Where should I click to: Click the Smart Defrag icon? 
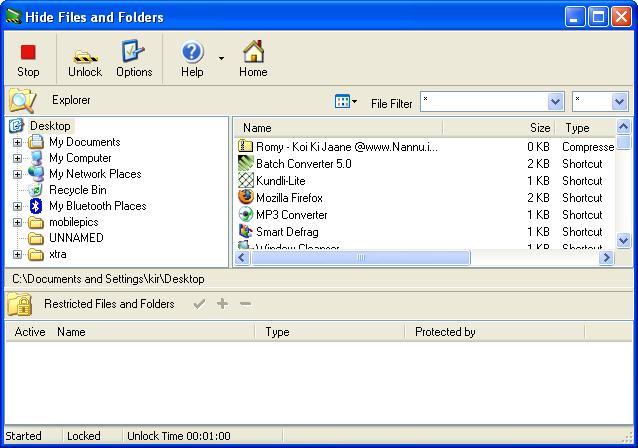(246, 232)
